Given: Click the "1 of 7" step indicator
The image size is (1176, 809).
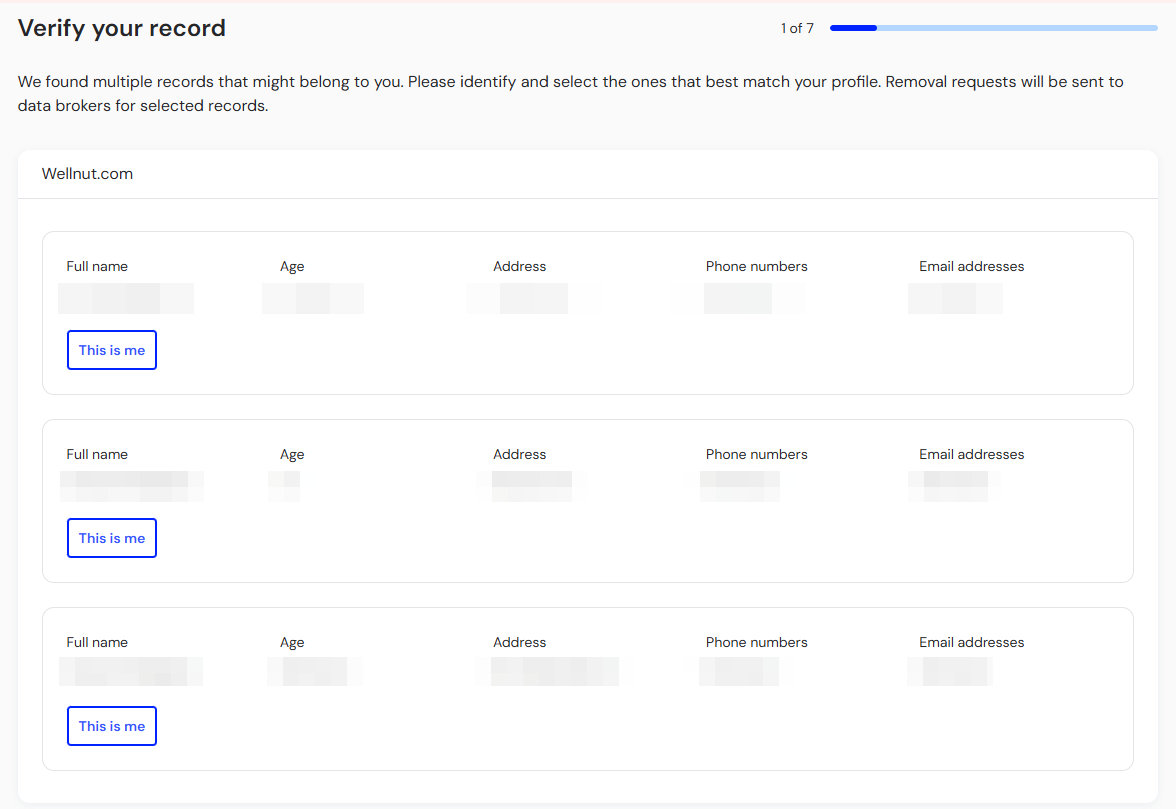Looking at the screenshot, I should point(797,28).
